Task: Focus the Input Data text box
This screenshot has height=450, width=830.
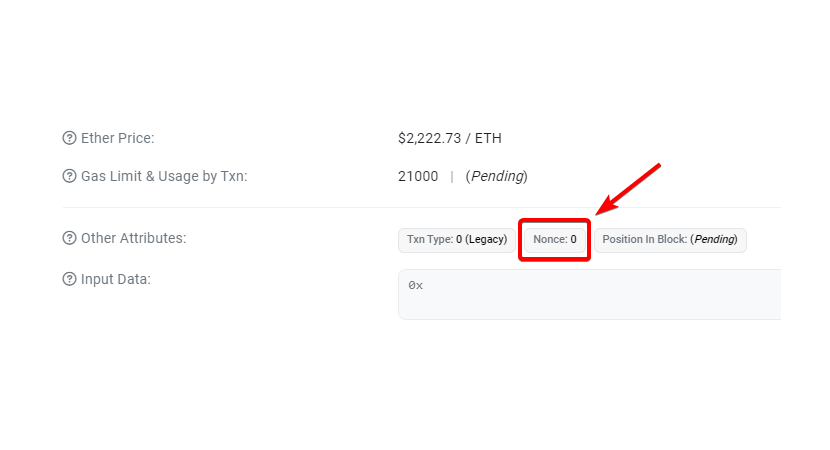Action: pos(589,294)
